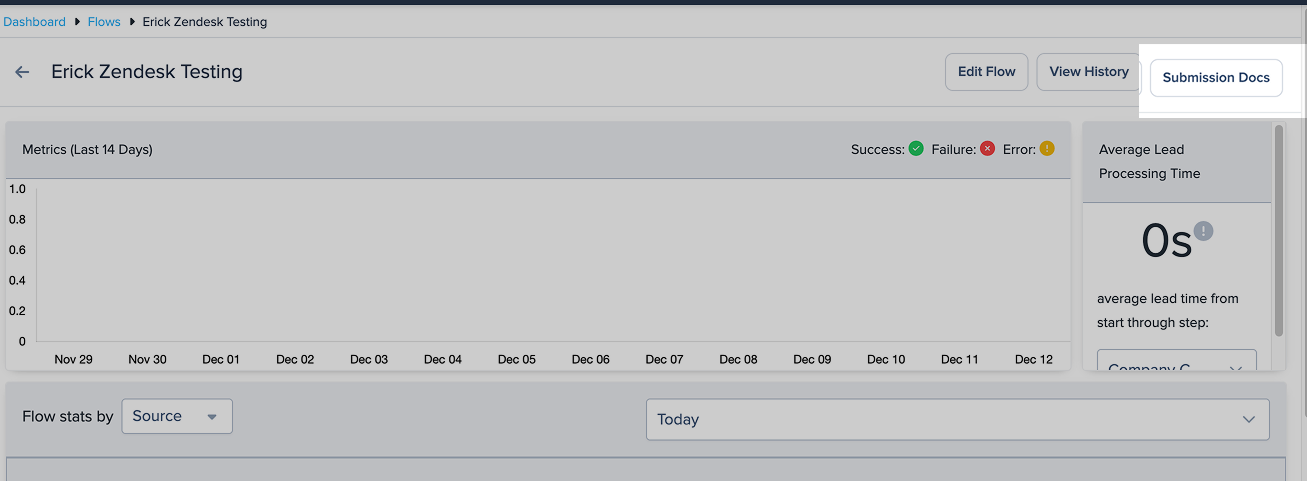
Task: Open Submission Docs
Action: [1216, 78]
